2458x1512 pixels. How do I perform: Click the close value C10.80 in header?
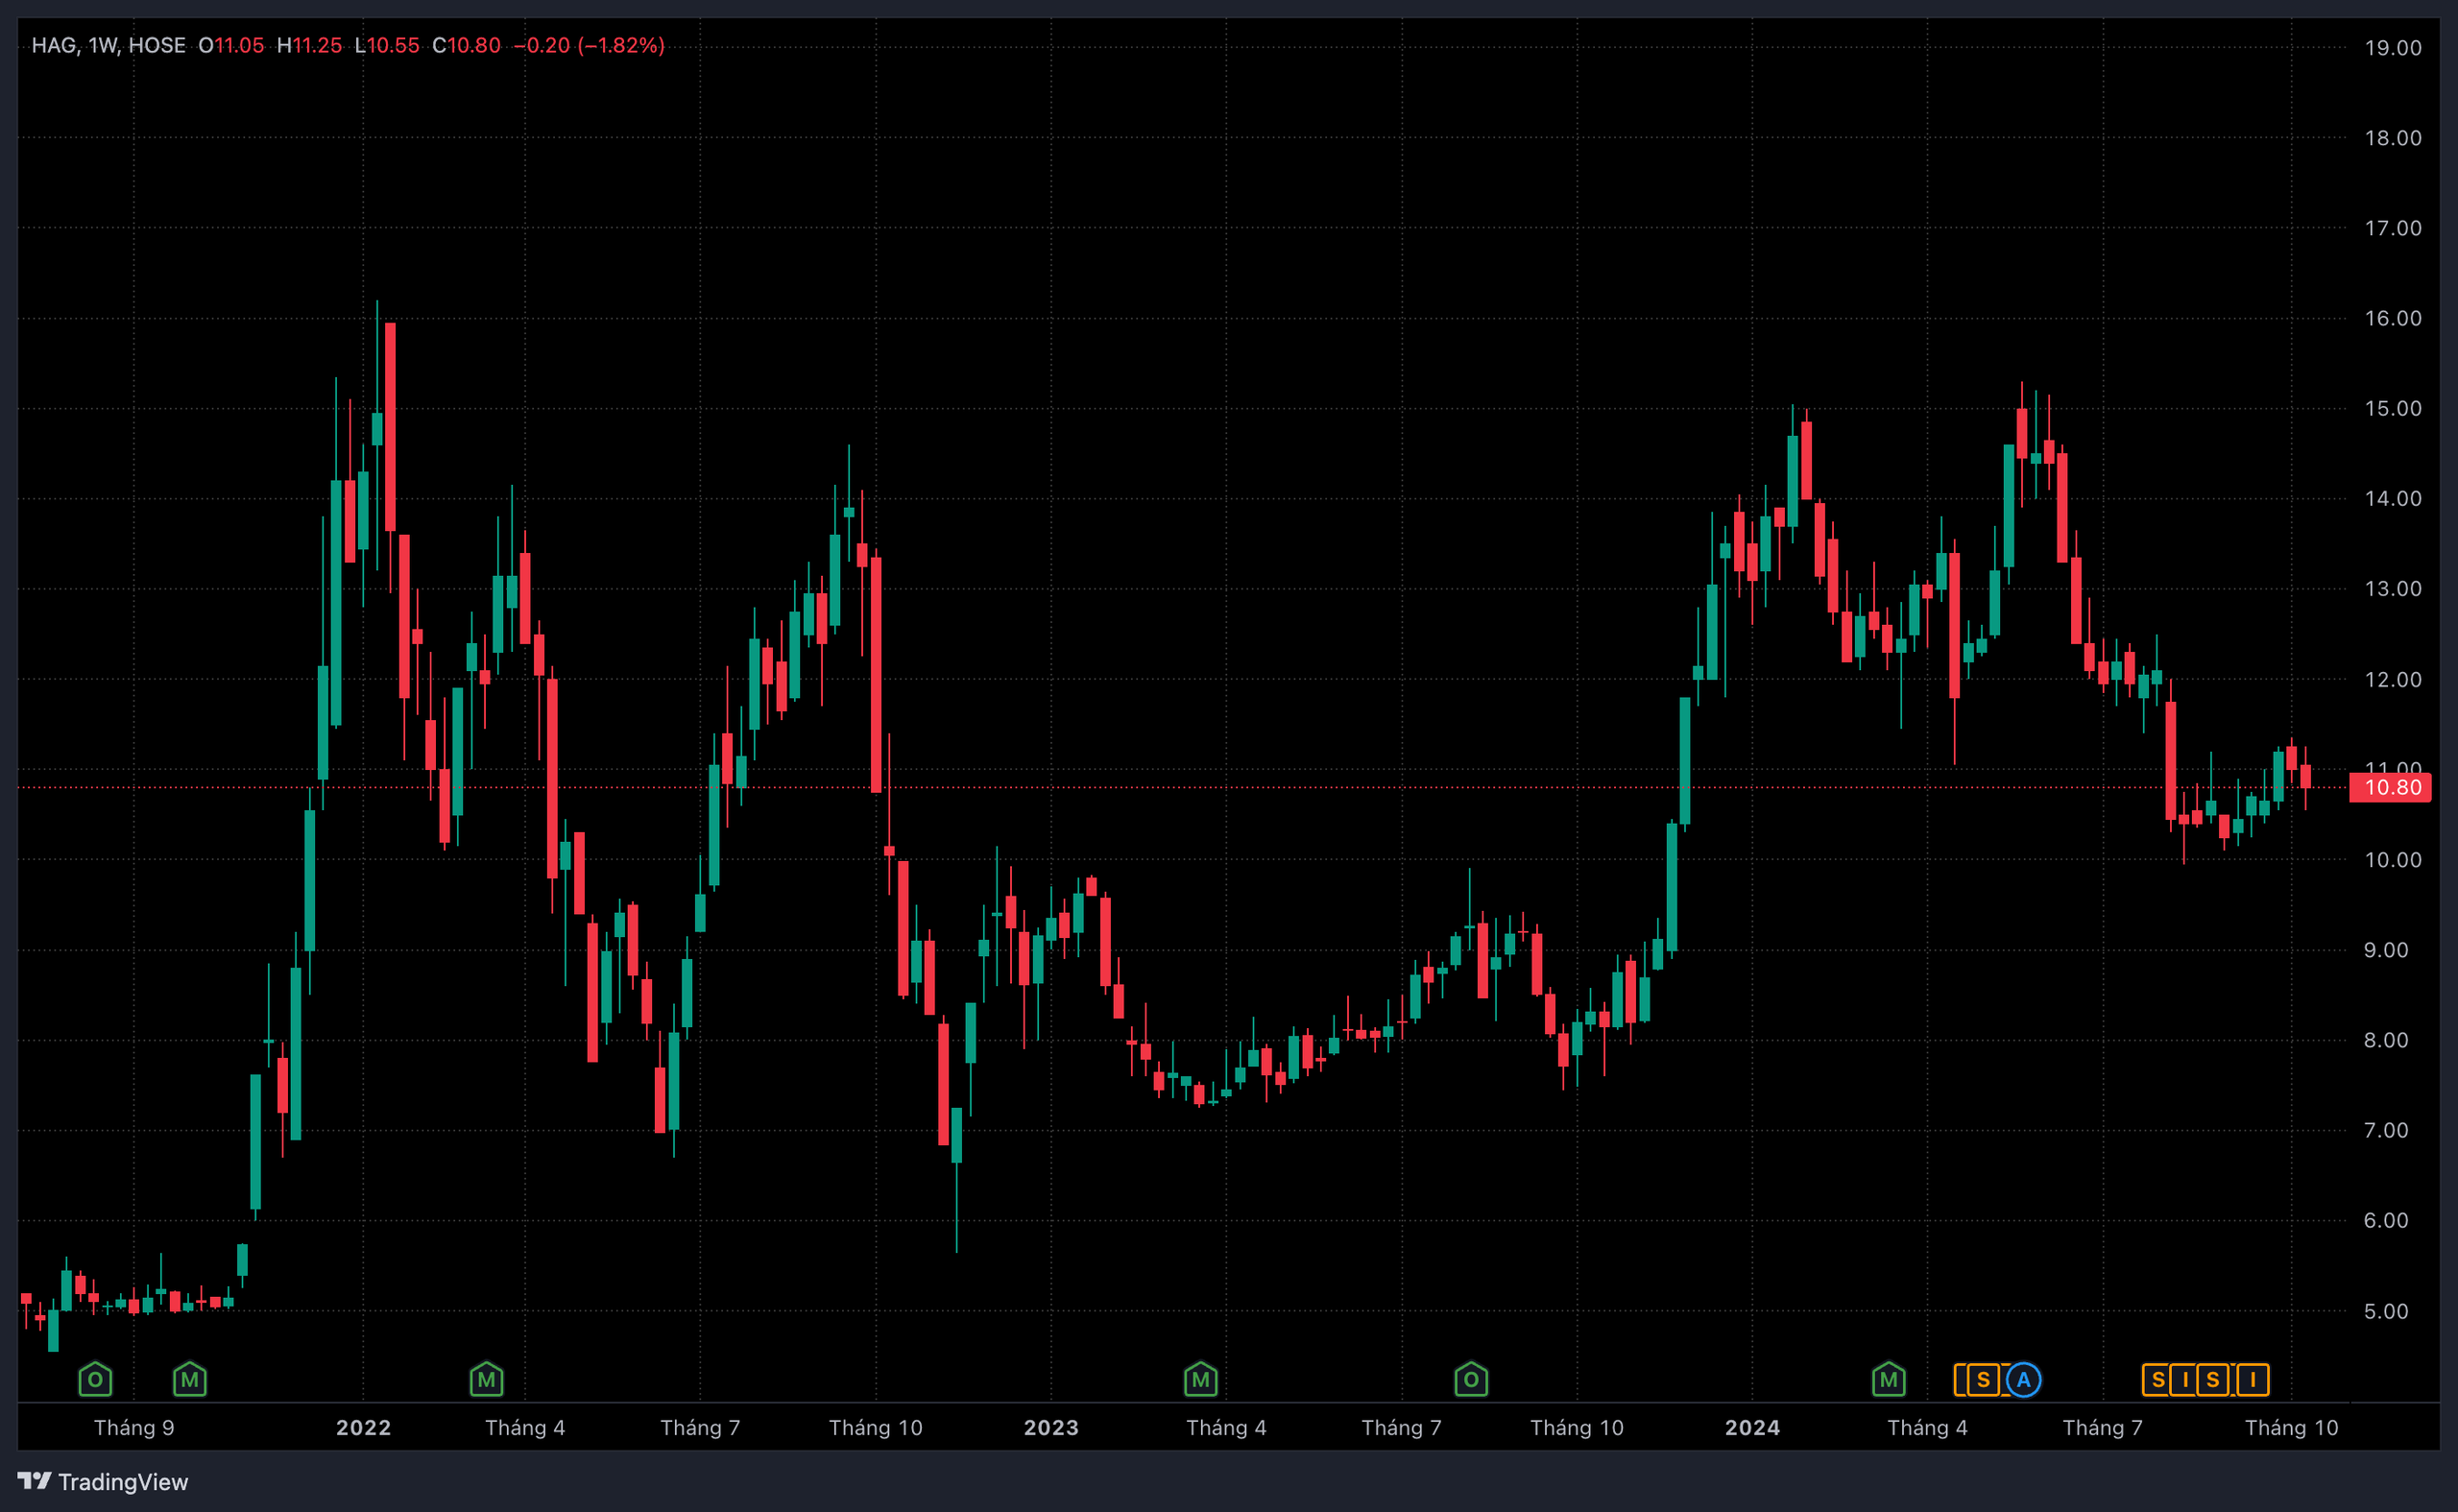[466, 45]
